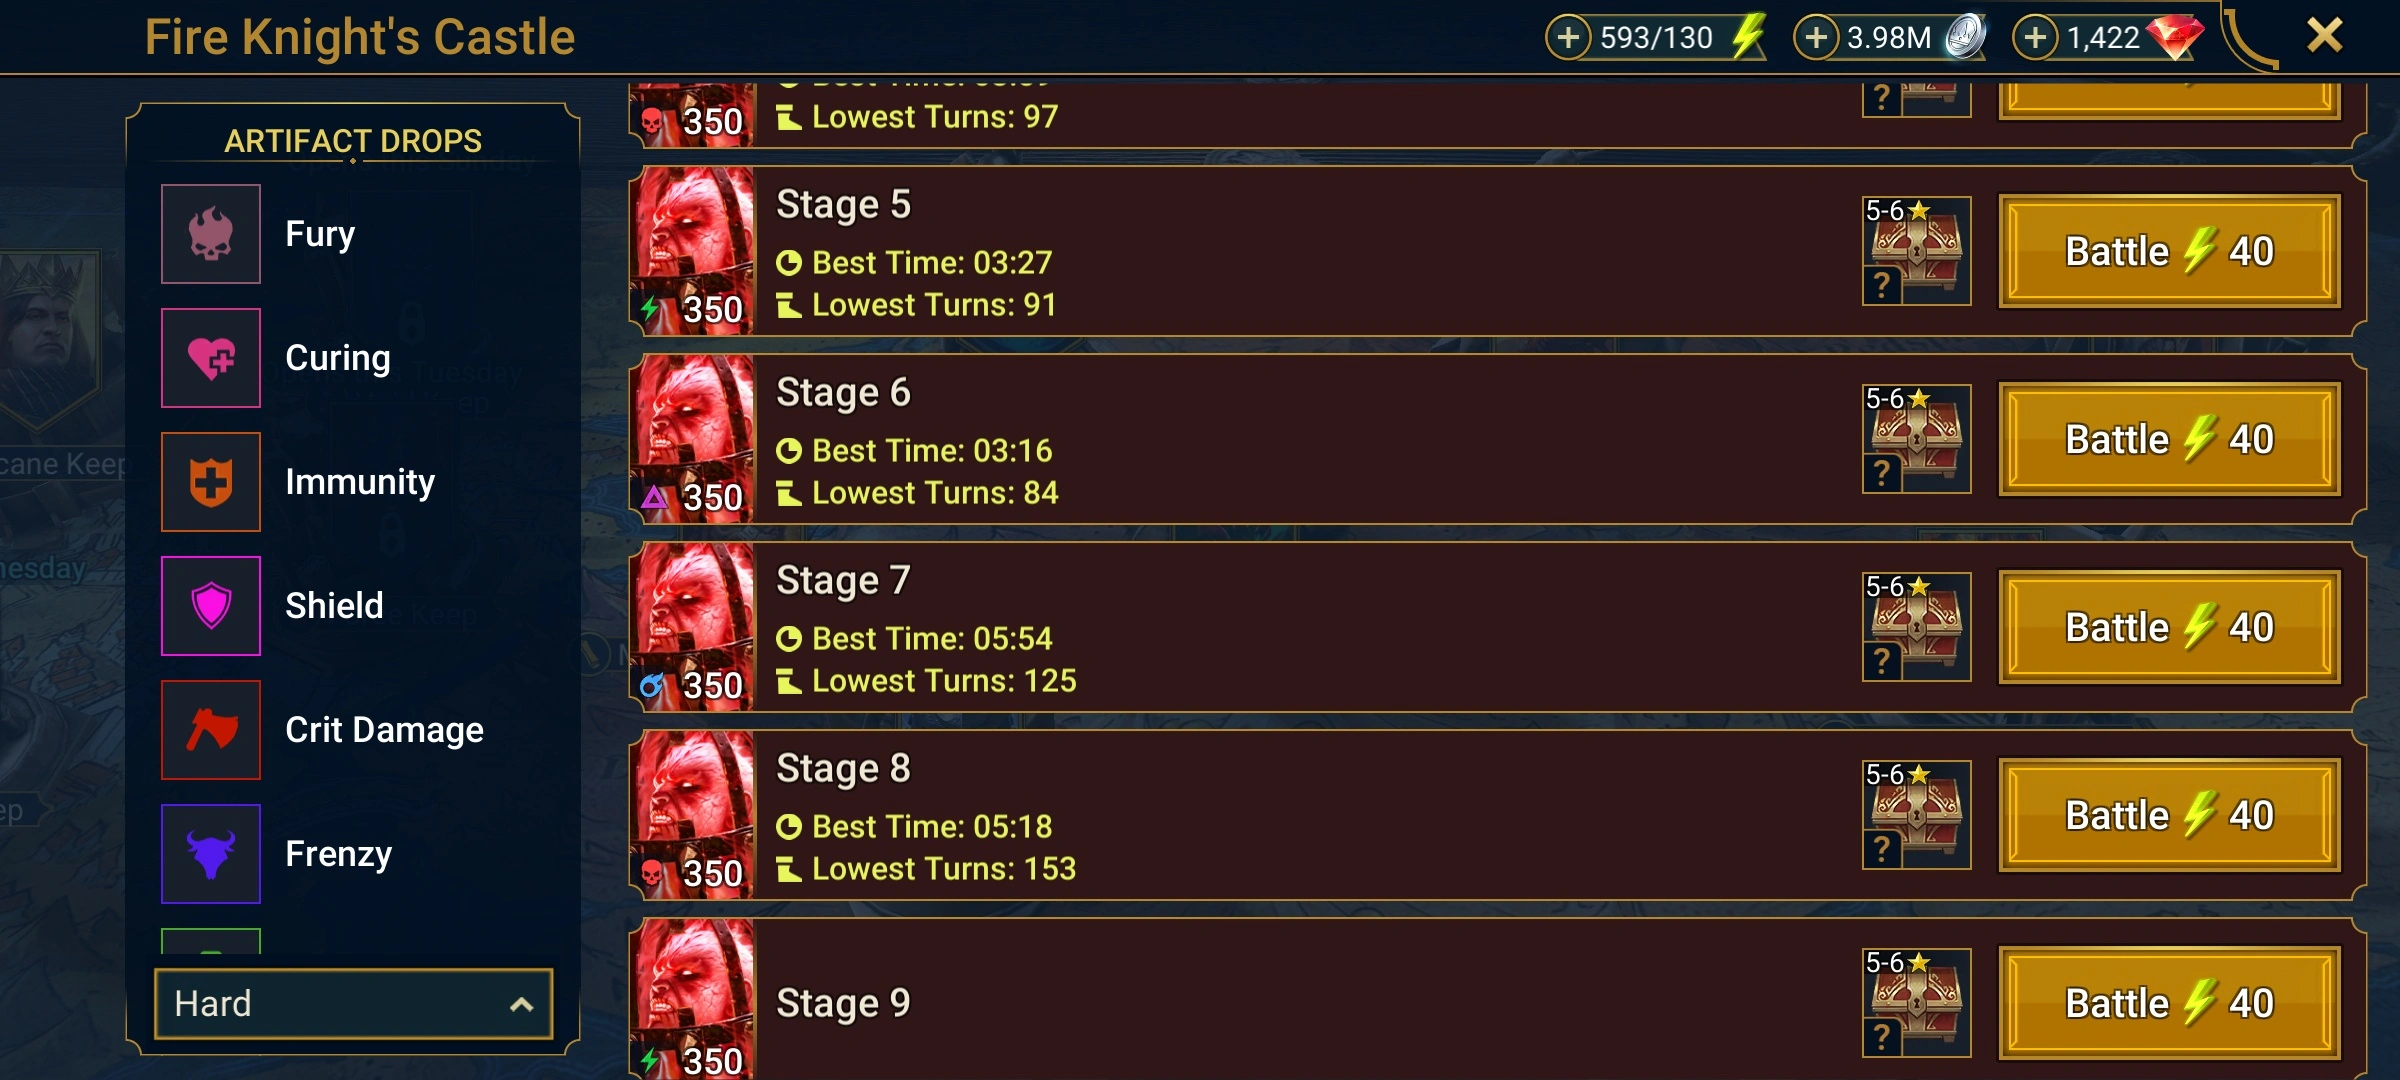This screenshot has width=2400, height=1080.
Task: Buy gems via the plus icon
Action: (x=2035, y=38)
